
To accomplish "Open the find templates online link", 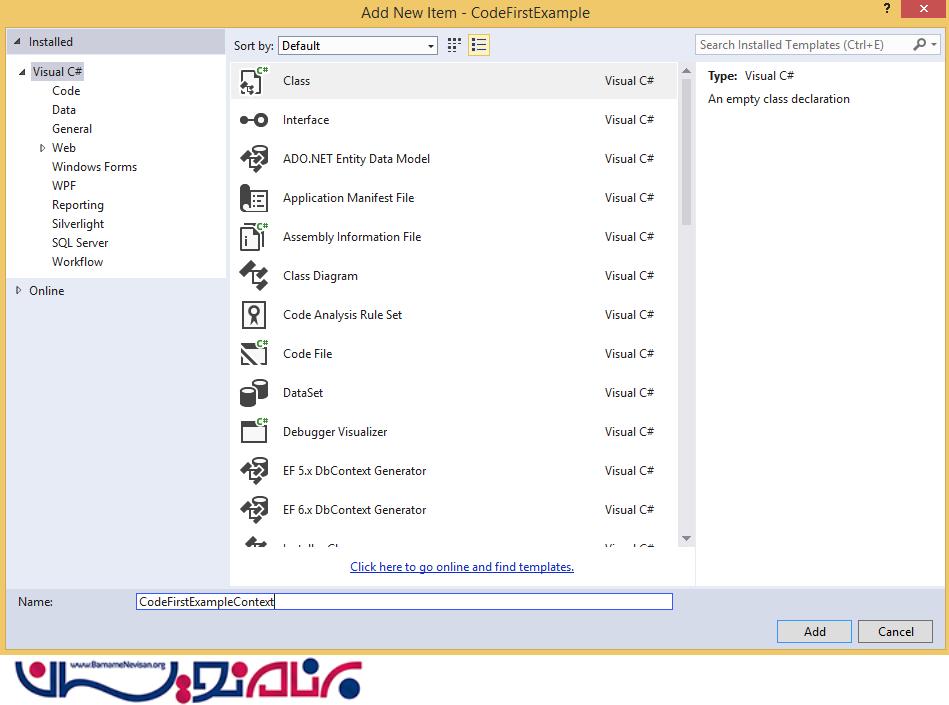I will (x=462, y=567).
